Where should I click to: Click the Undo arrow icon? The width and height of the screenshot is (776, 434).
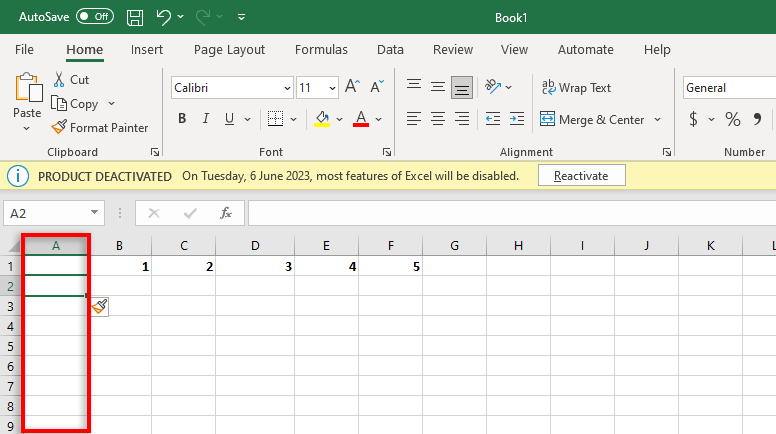[163, 17]
